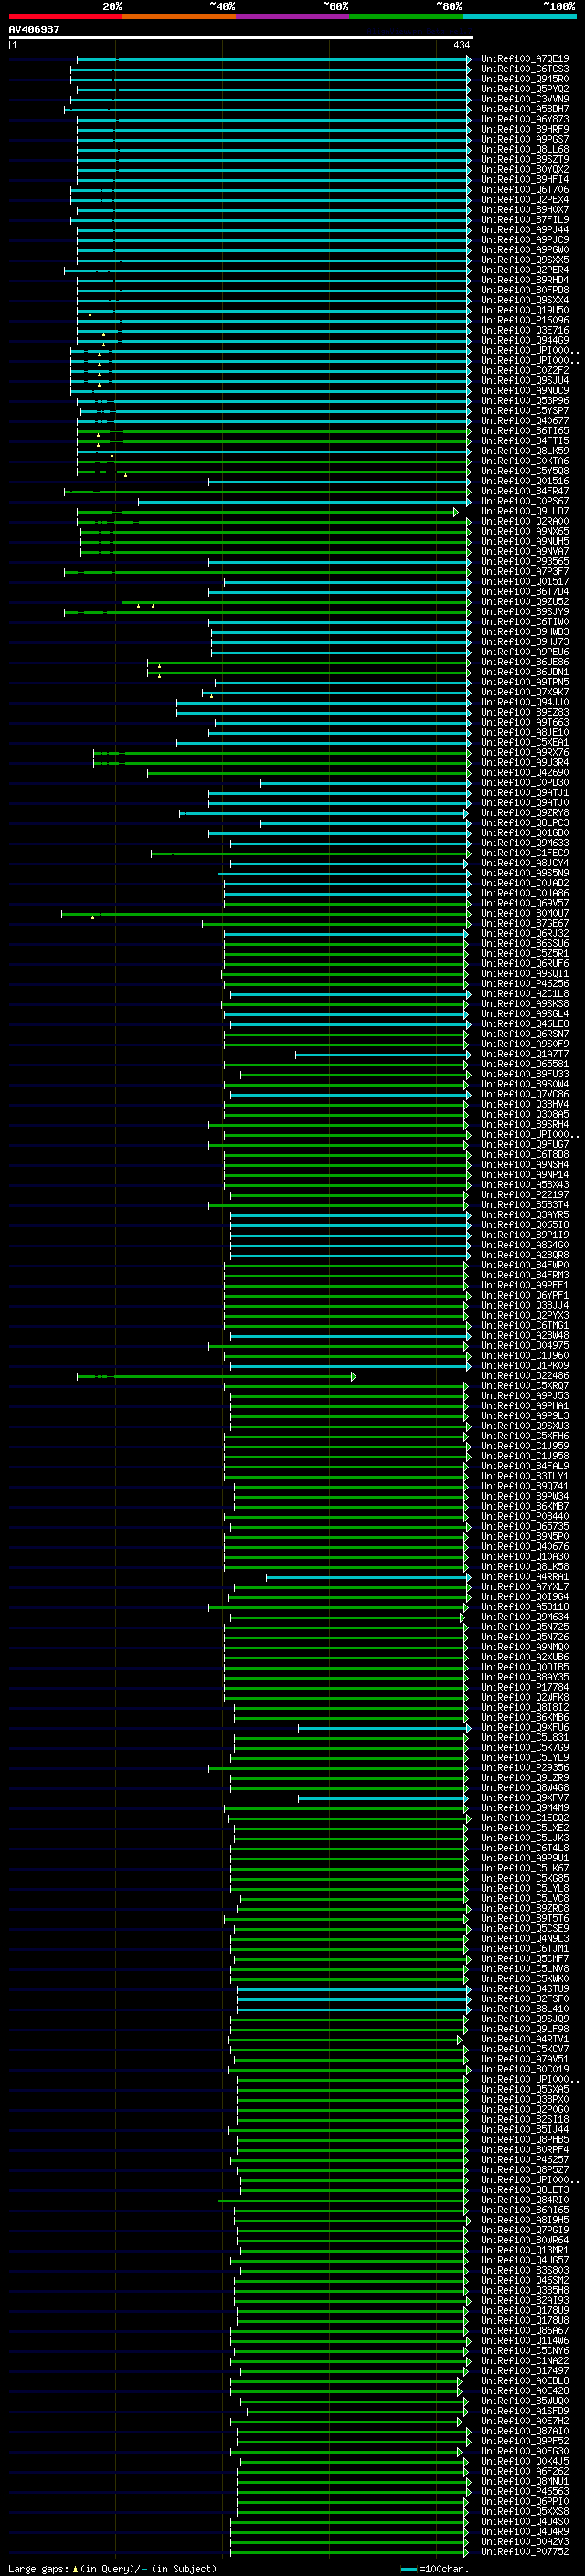Viewport: 585px width, 2576px height.
Task: Open hit UniRef100_Q9LLD7
Action: [524, 511]
